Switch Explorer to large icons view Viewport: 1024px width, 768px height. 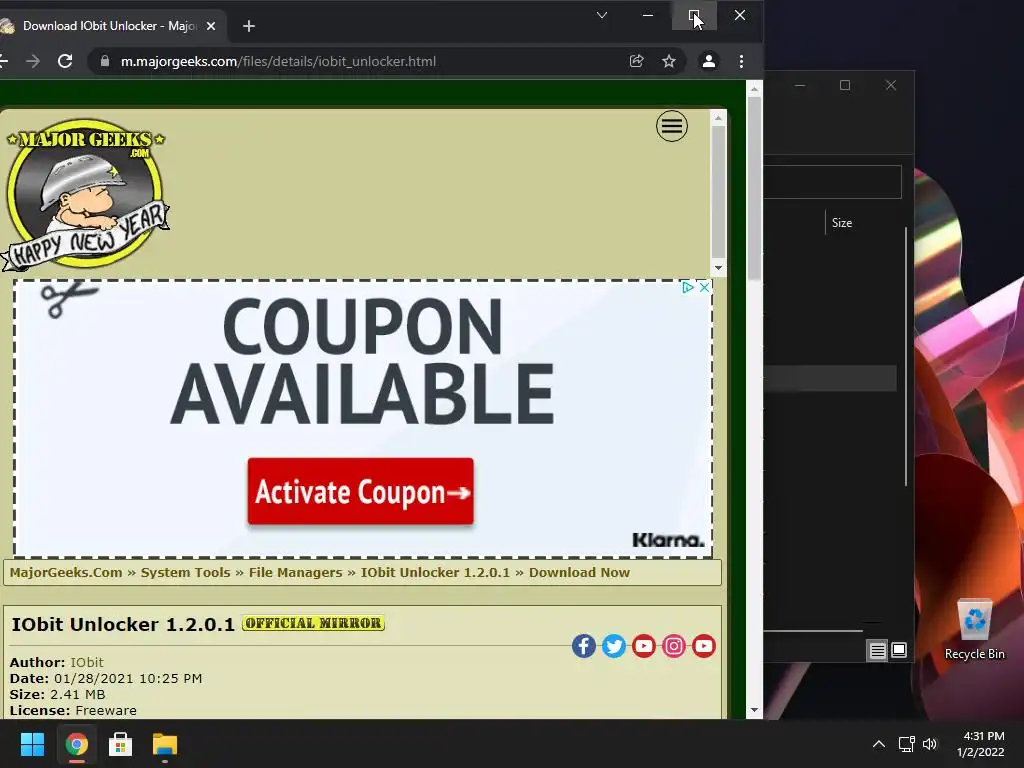[x=899, y=650]
